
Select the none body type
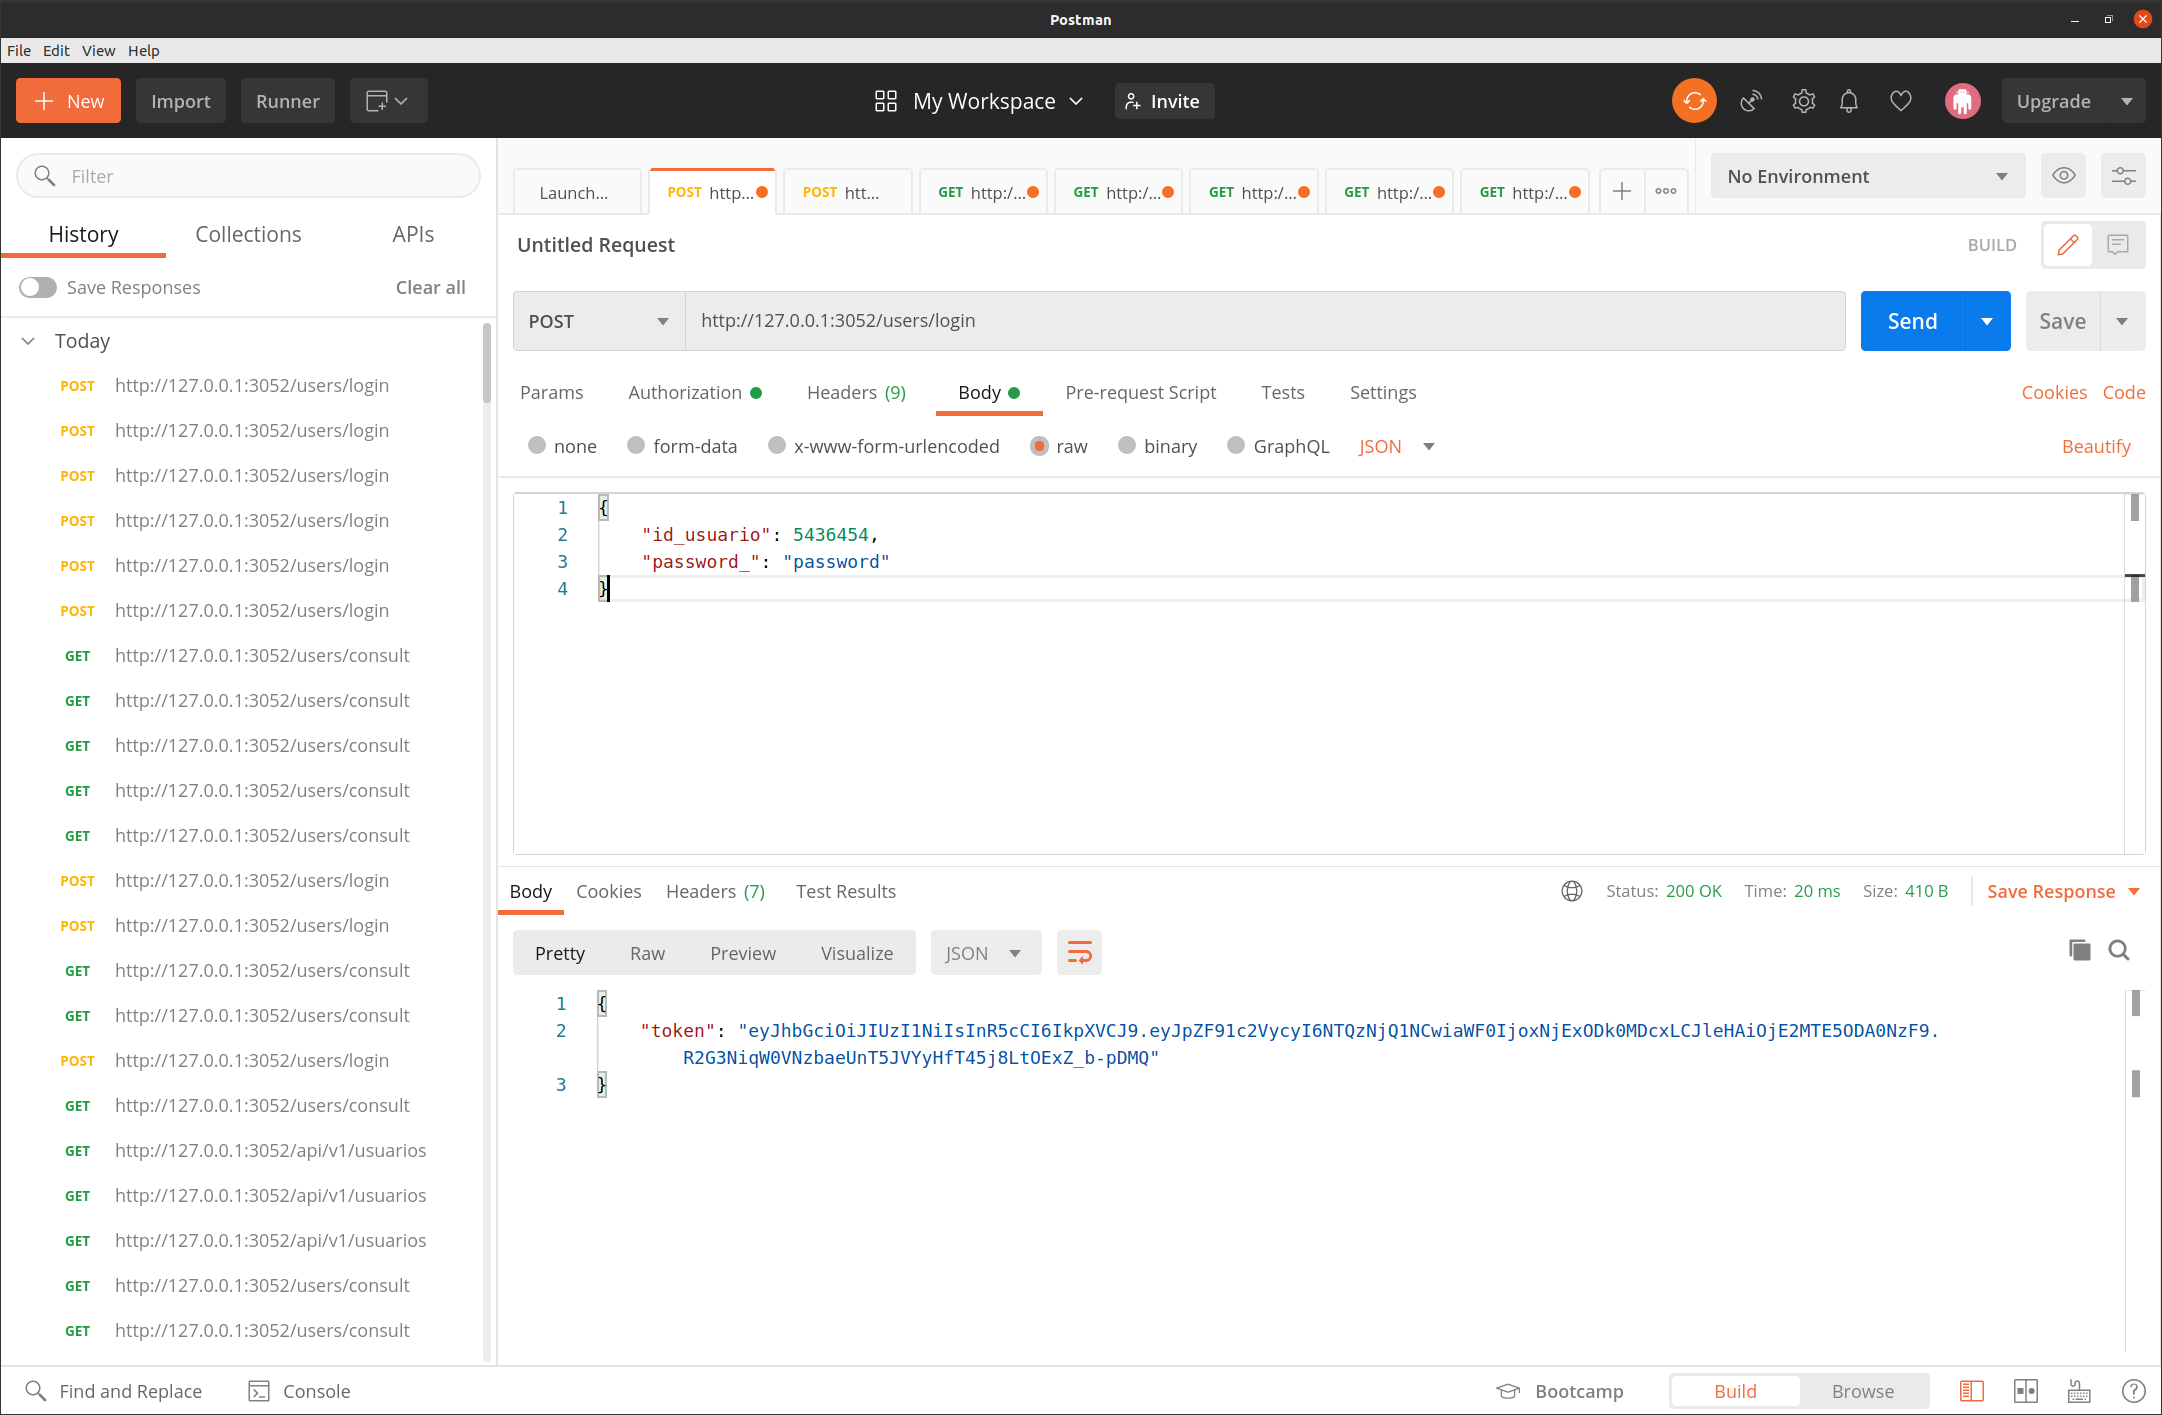[537, 446]
